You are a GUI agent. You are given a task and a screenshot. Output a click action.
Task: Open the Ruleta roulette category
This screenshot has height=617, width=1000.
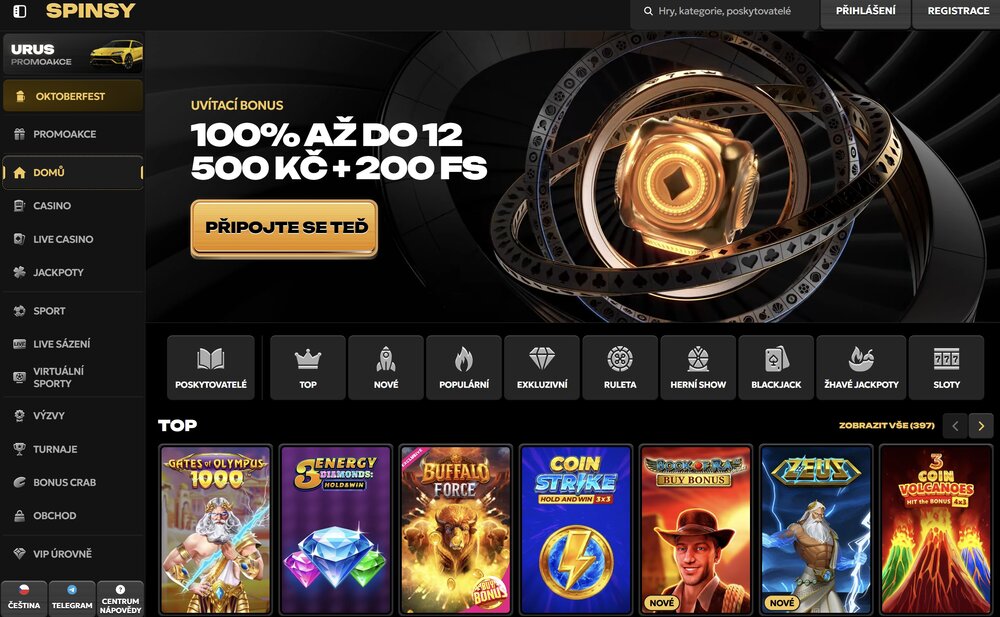pos(620,368)
